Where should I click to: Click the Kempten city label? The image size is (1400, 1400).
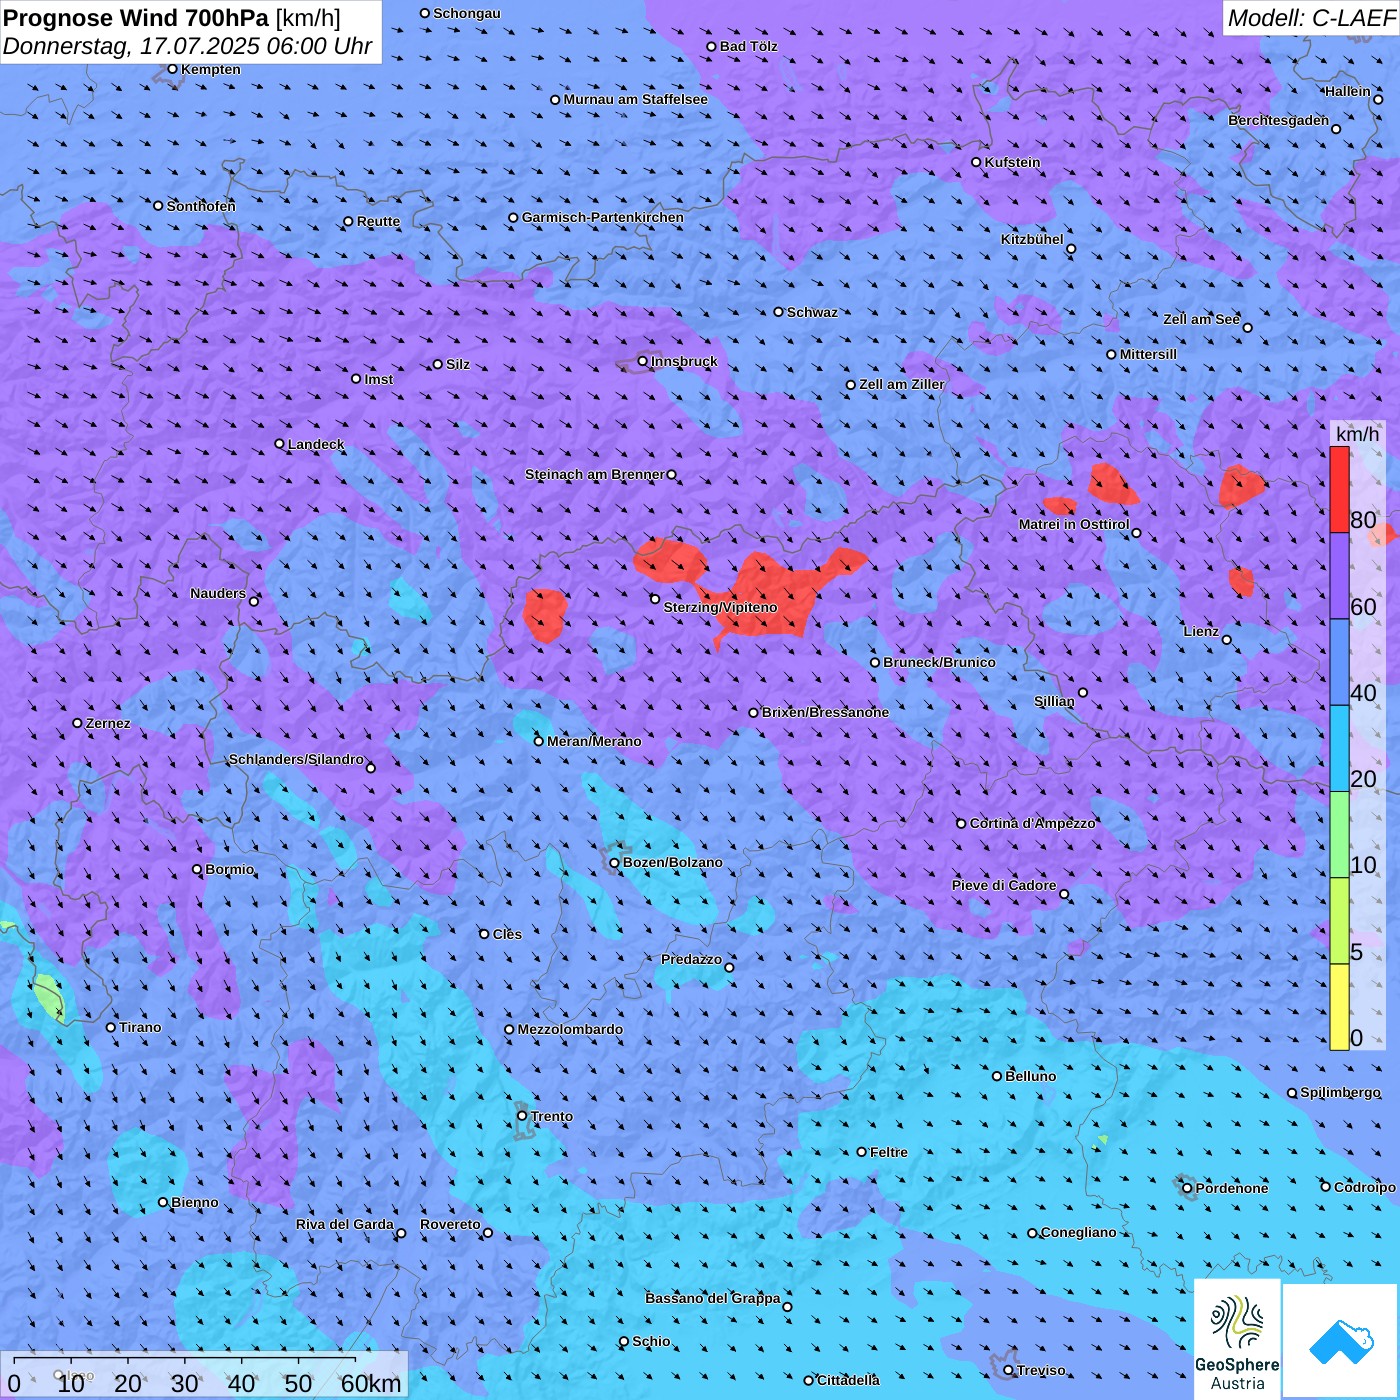point(211,69)
